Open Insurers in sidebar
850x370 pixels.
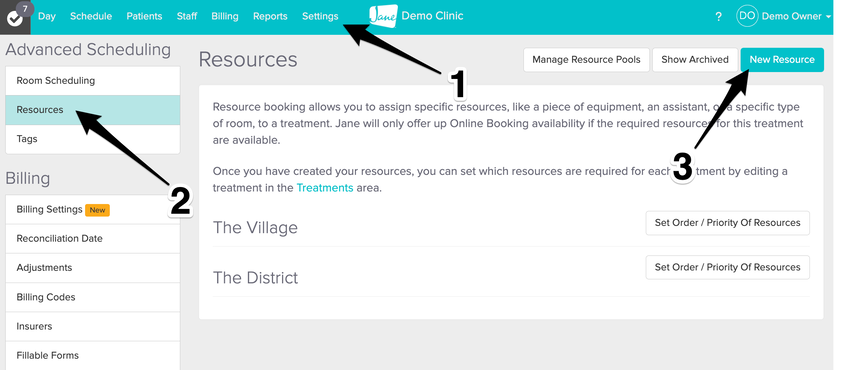[93, 327]
